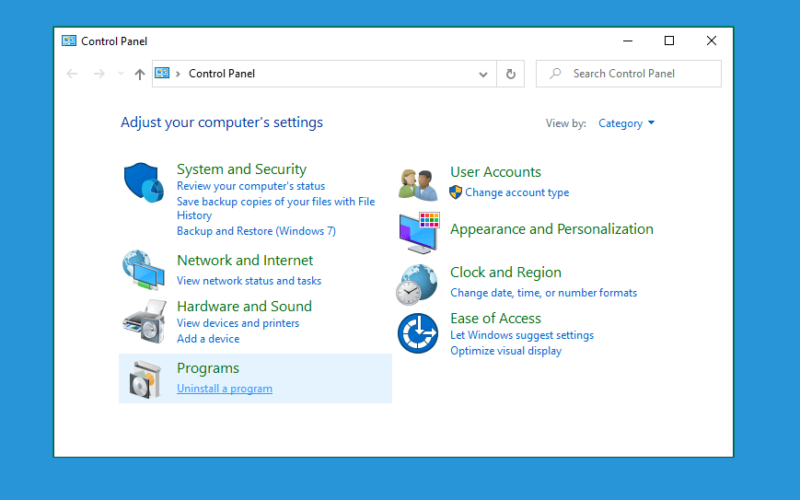Click the Forward navigation arrow
The width and height of the screenshot is (800, 500).
click(99, 74)
